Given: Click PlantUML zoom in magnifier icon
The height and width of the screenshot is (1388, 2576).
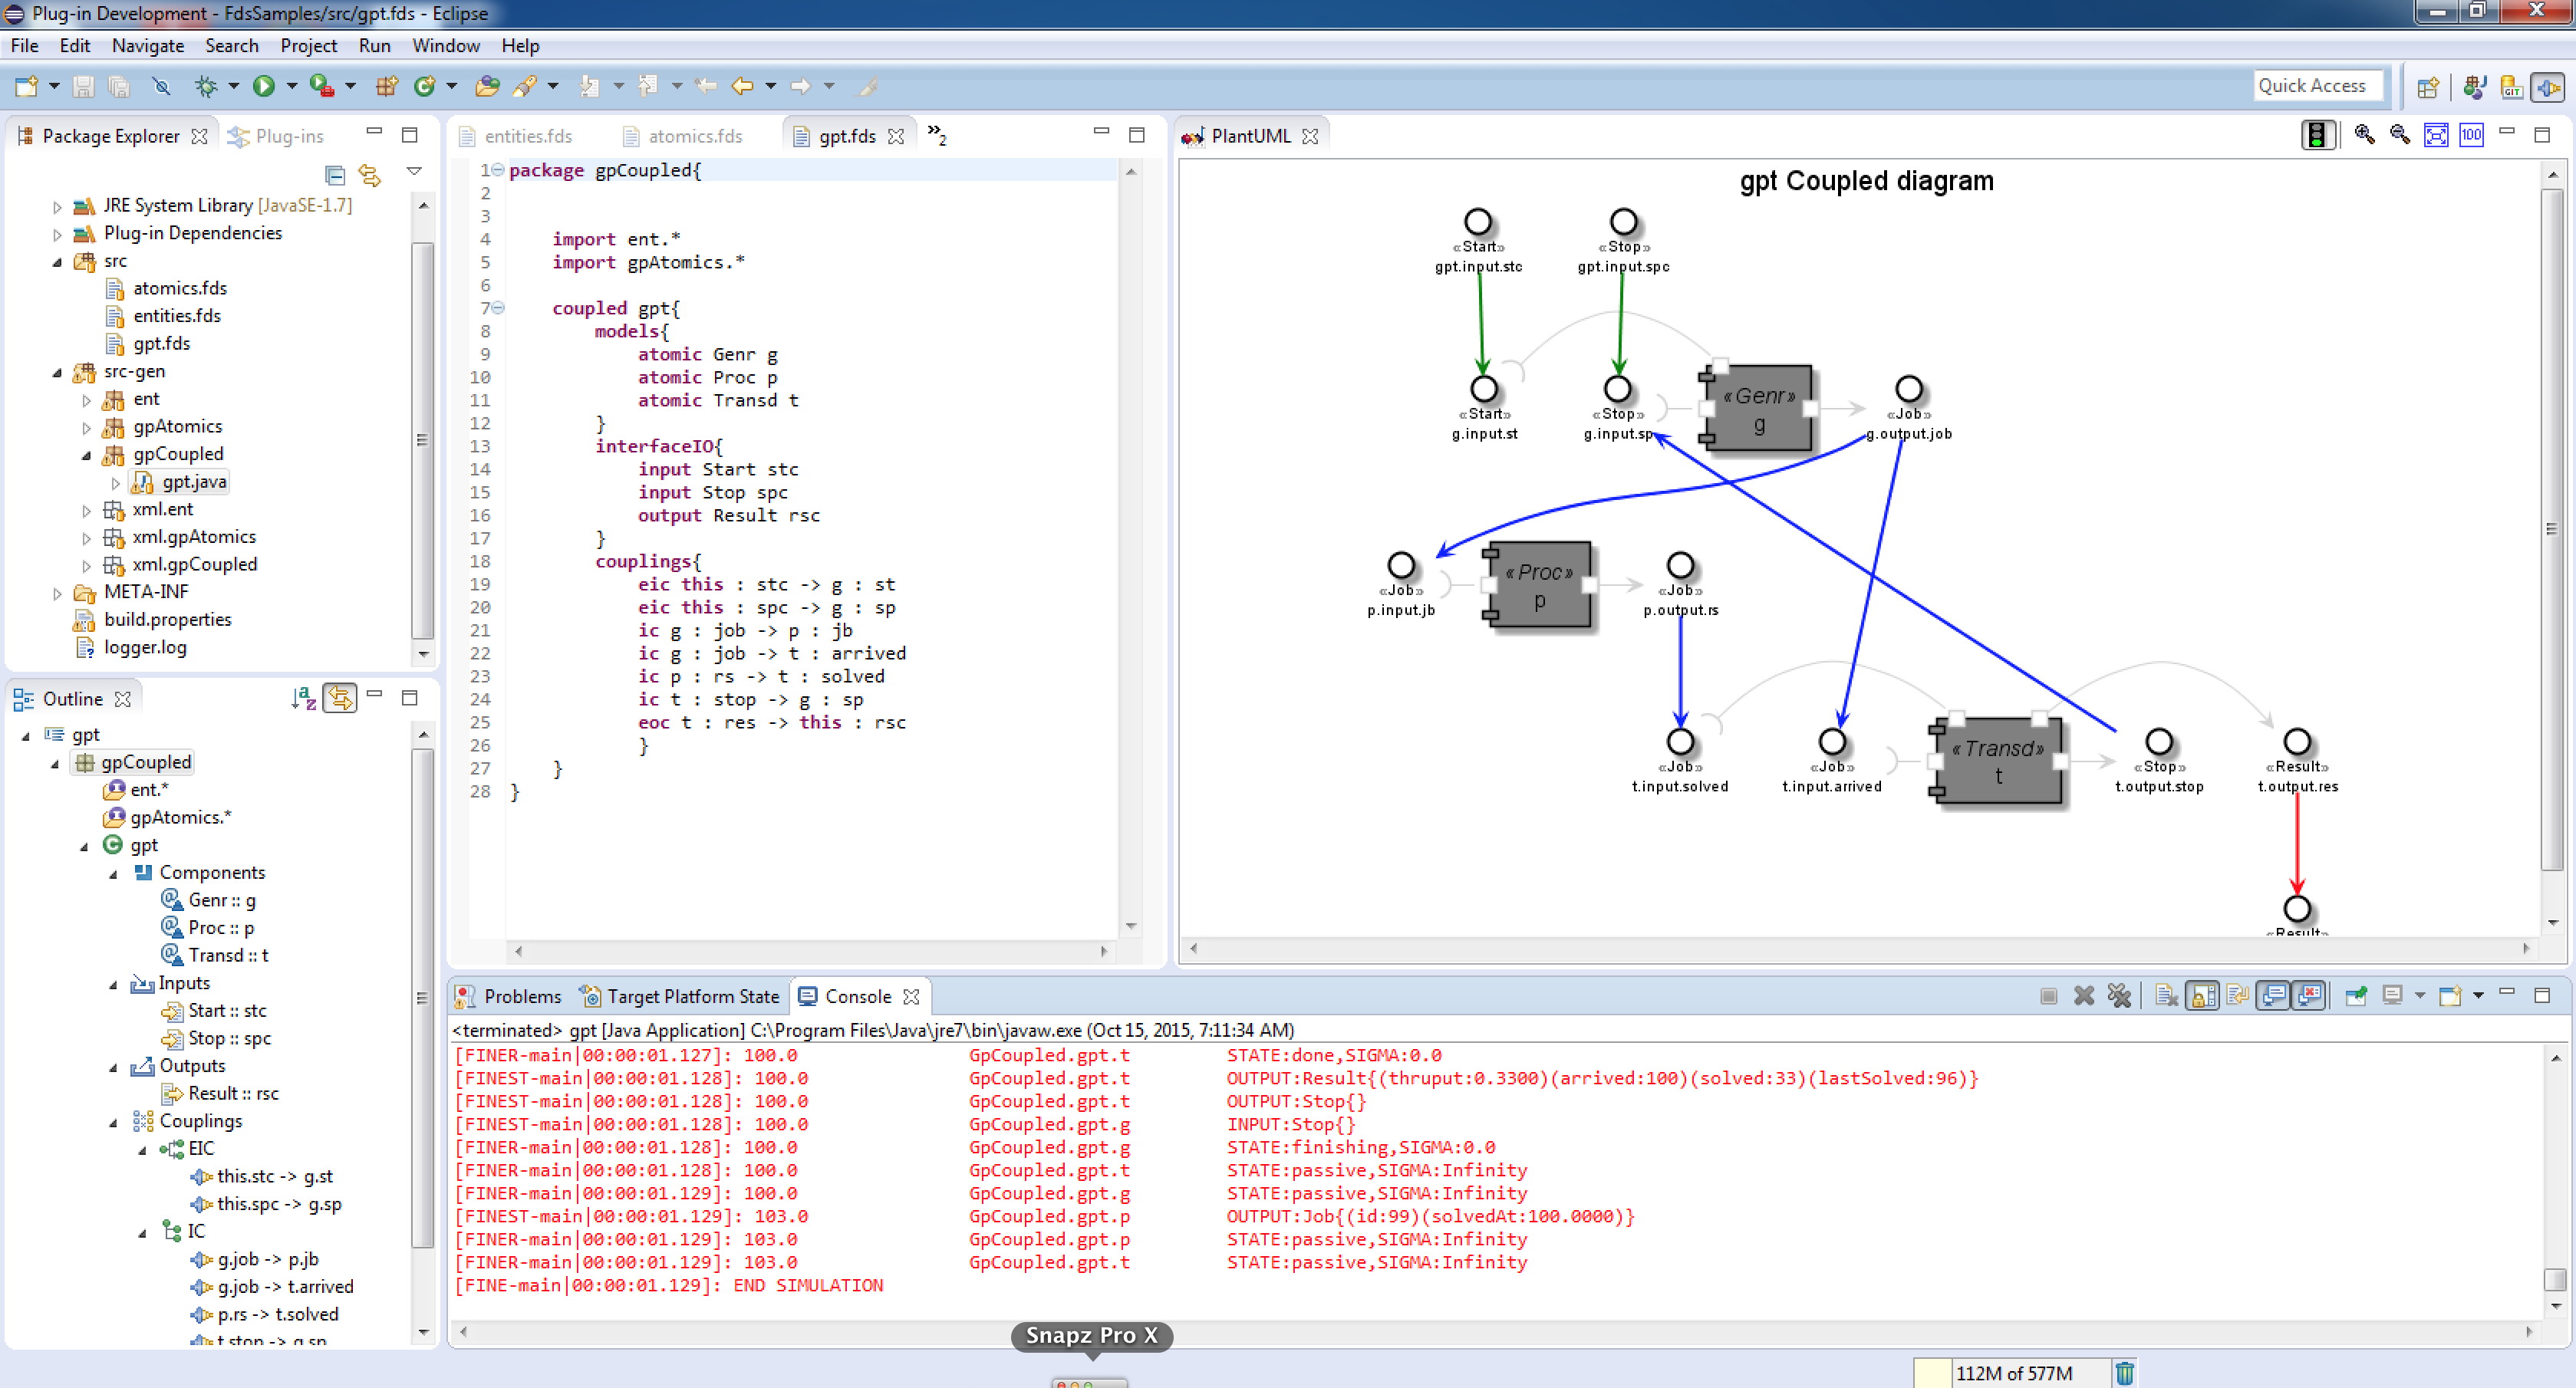Looking at the screenshot, I should tap(2365, 135).
